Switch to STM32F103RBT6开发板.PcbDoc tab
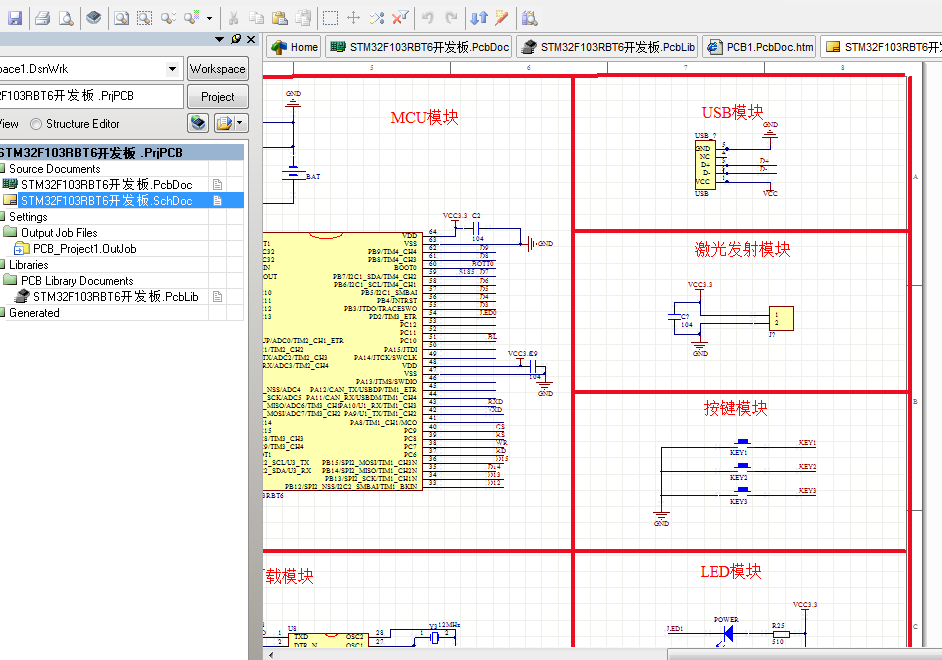Viewport: 942px width, 660px height. click(419, 47)
